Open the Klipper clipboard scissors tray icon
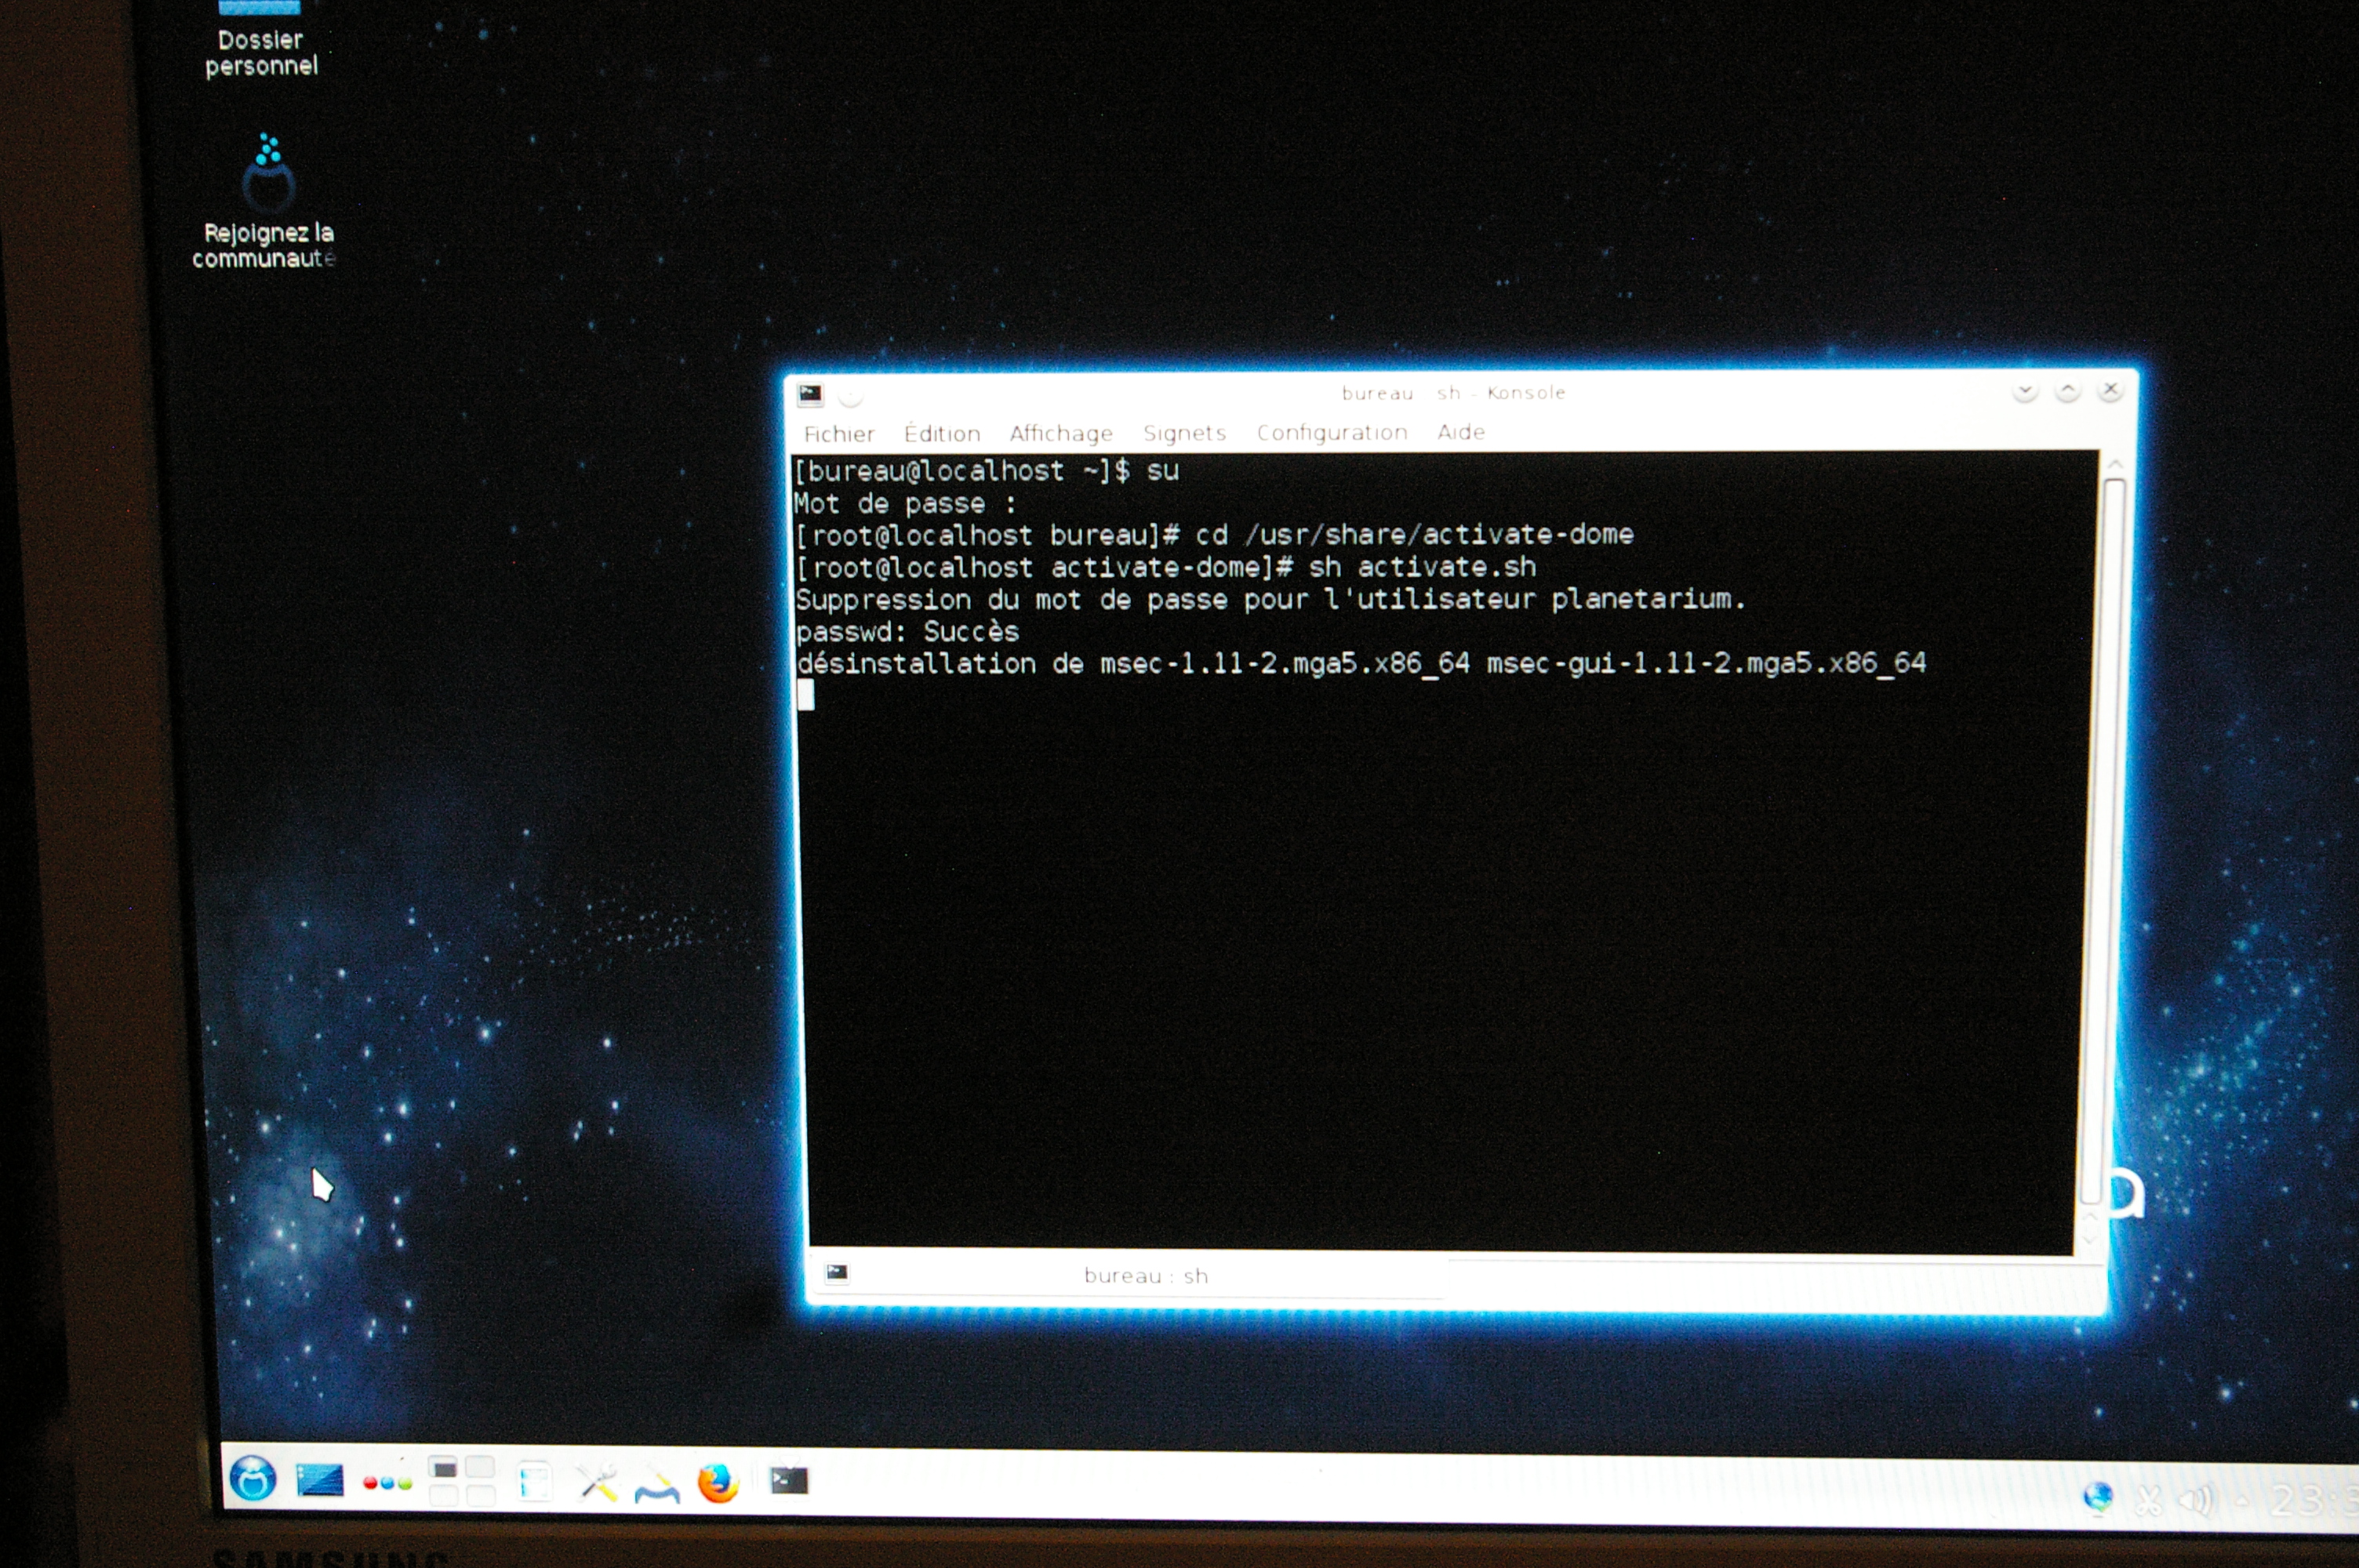Screen dimensions: 2359x1568 pos(2149,1500)
